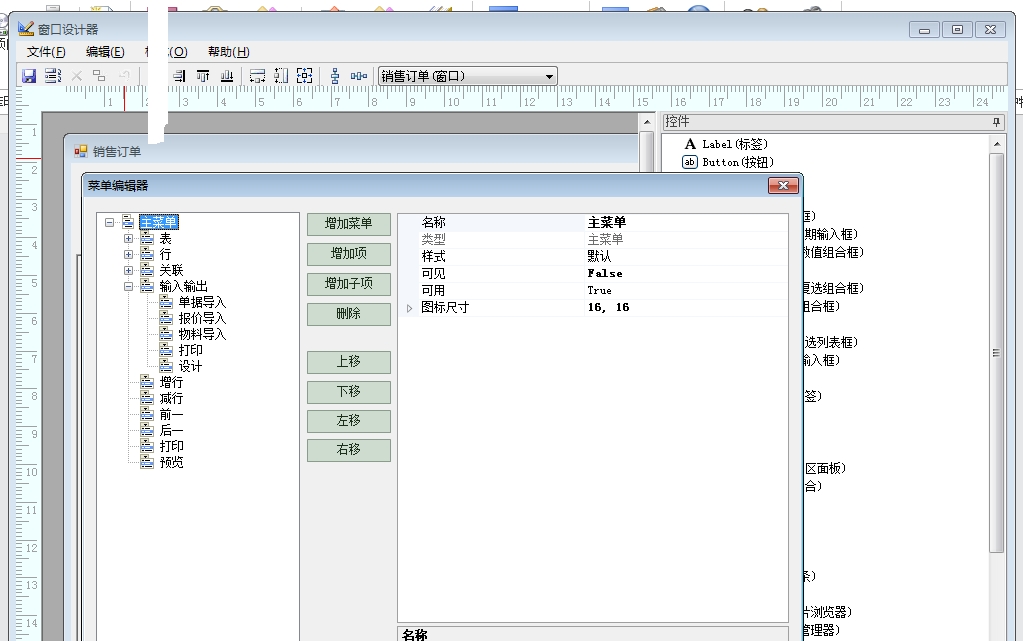Click the 增加菜单 button
This screenshot has width=1023, height=641.
pos(348,224)
